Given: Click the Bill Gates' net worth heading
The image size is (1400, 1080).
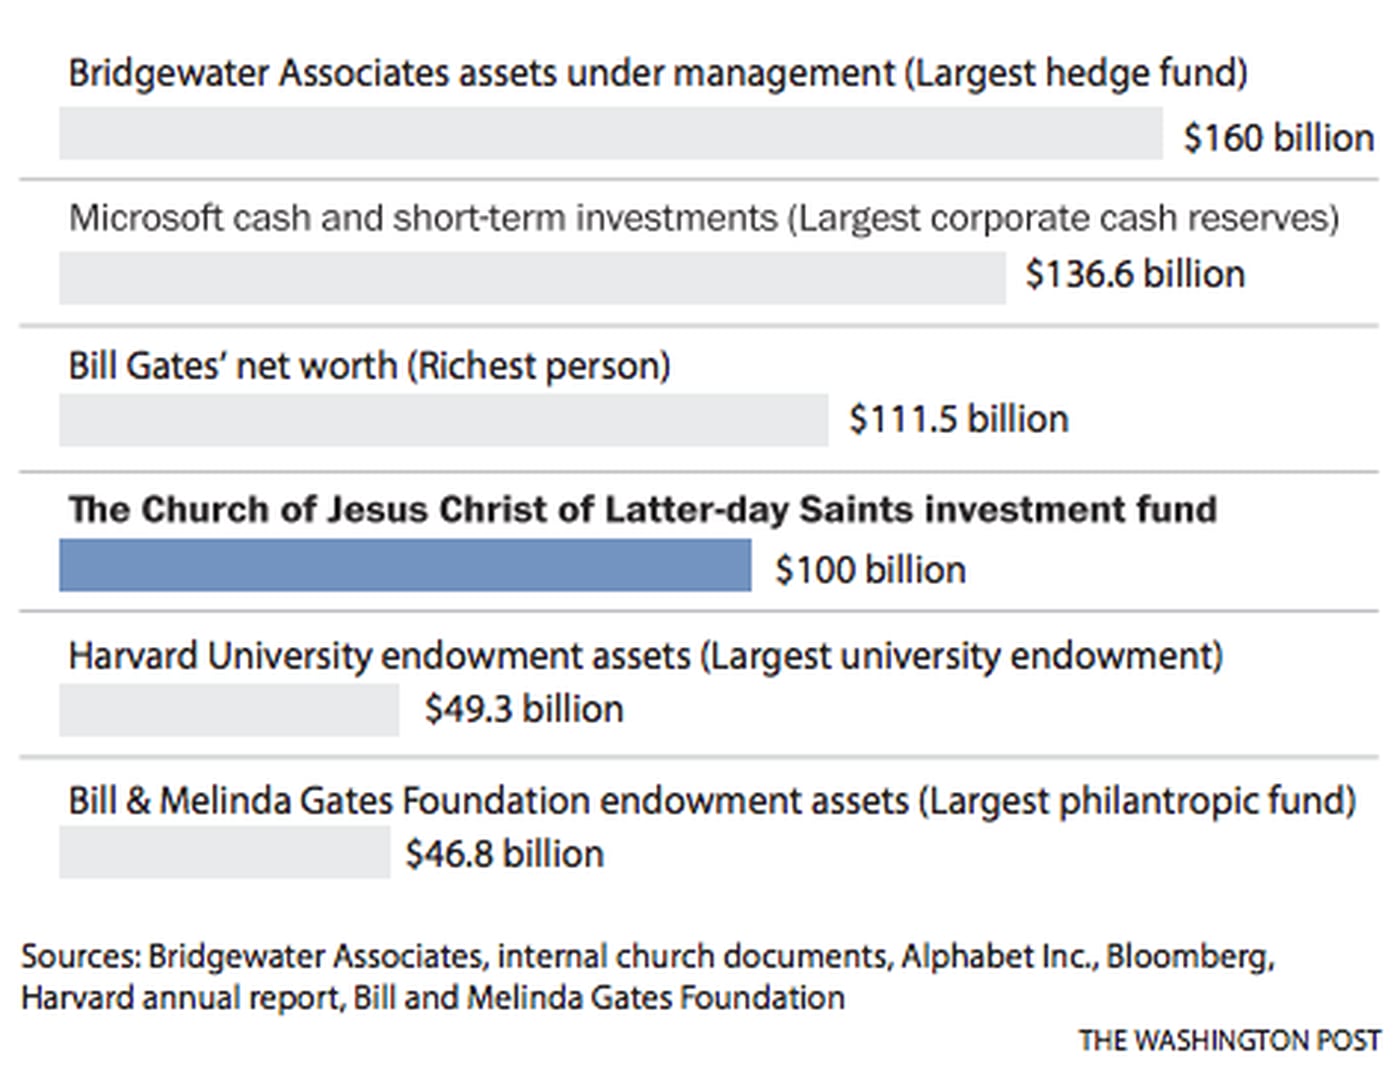Looking at the screenshot, I should click(369, 366).
